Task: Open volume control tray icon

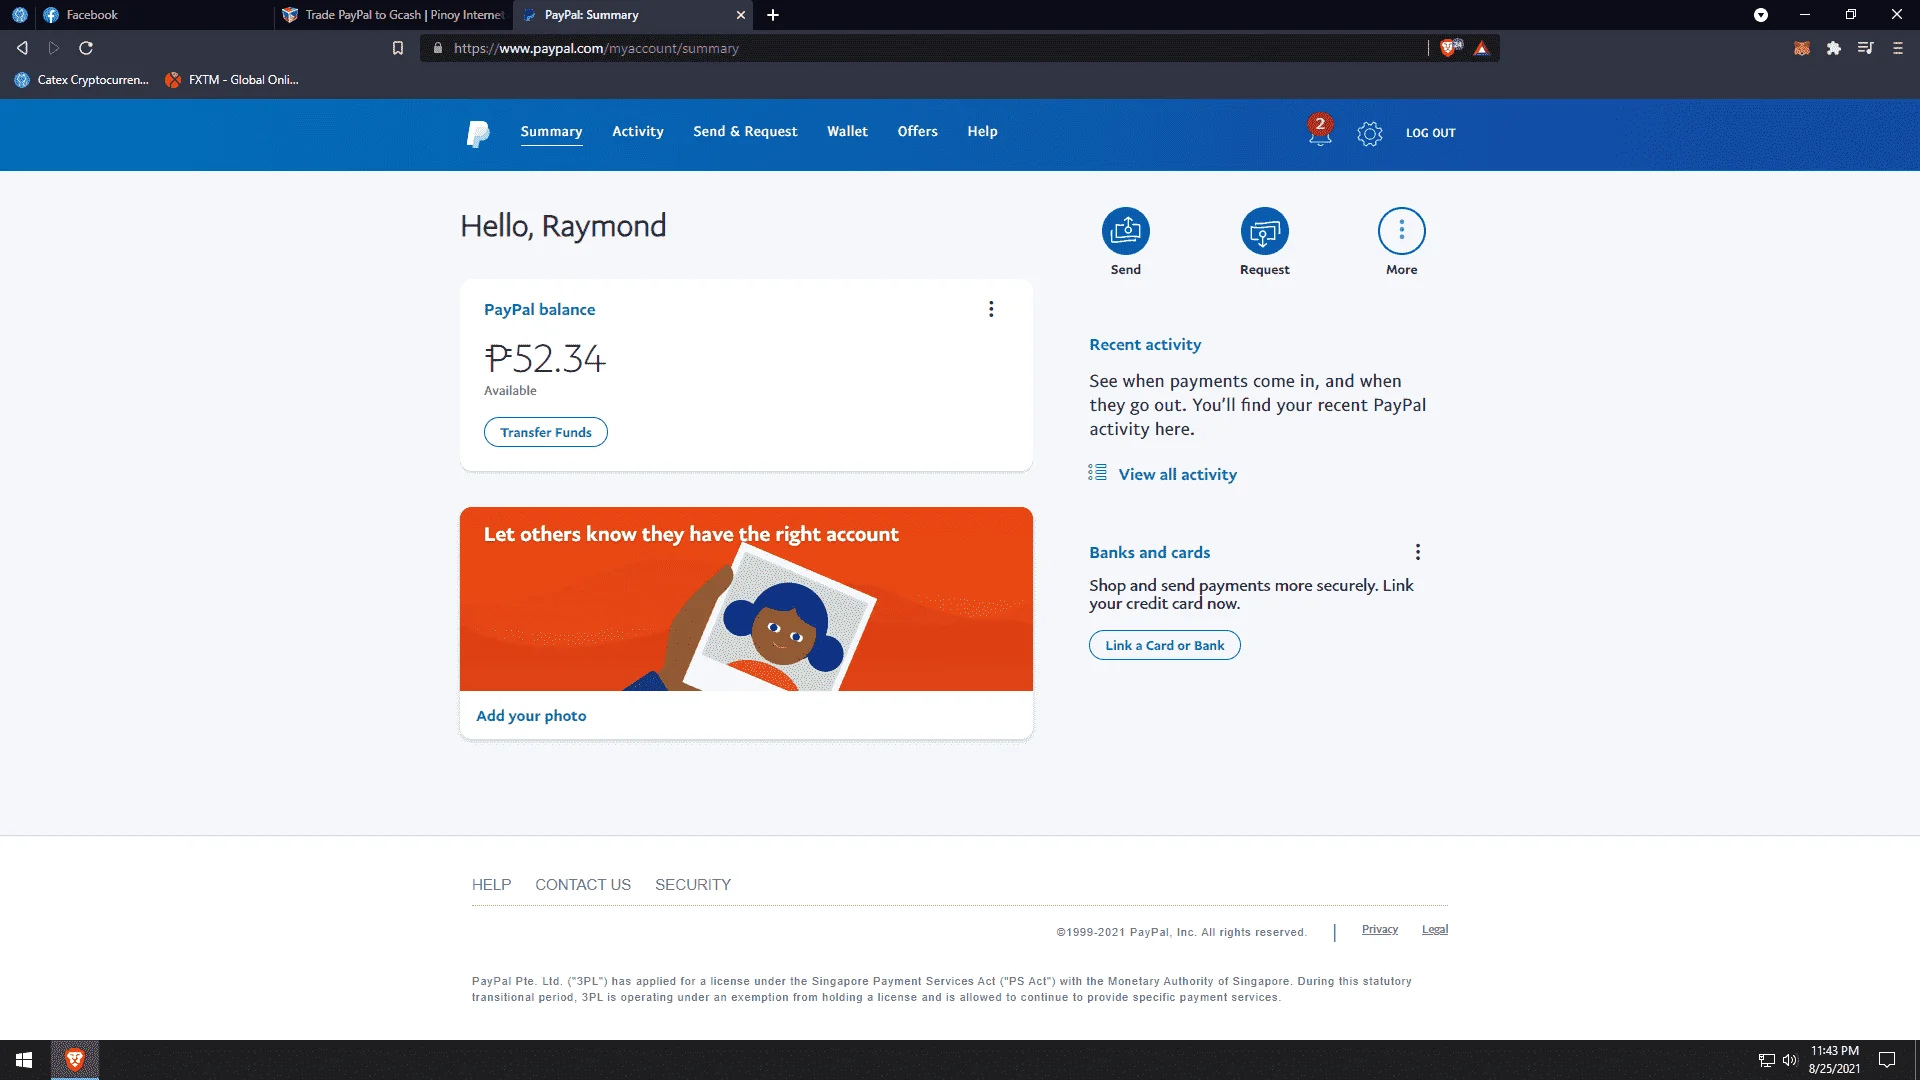Action: [x=1789, y=1060]
